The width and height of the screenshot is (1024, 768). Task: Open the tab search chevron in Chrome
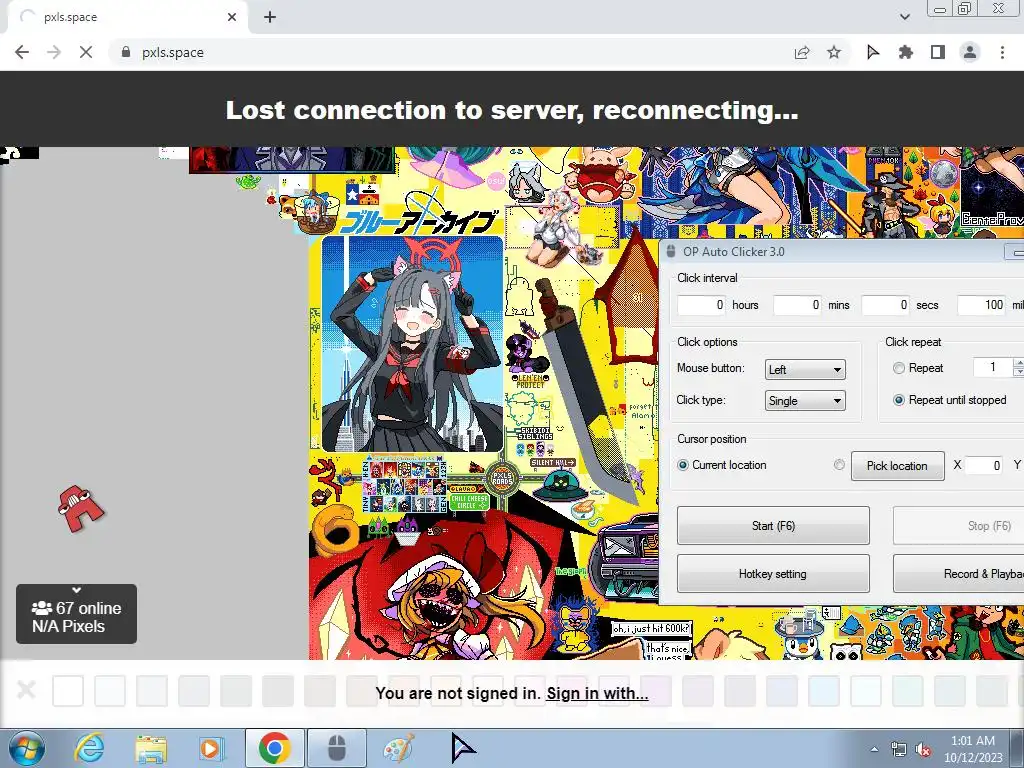[x=904, y=17]
